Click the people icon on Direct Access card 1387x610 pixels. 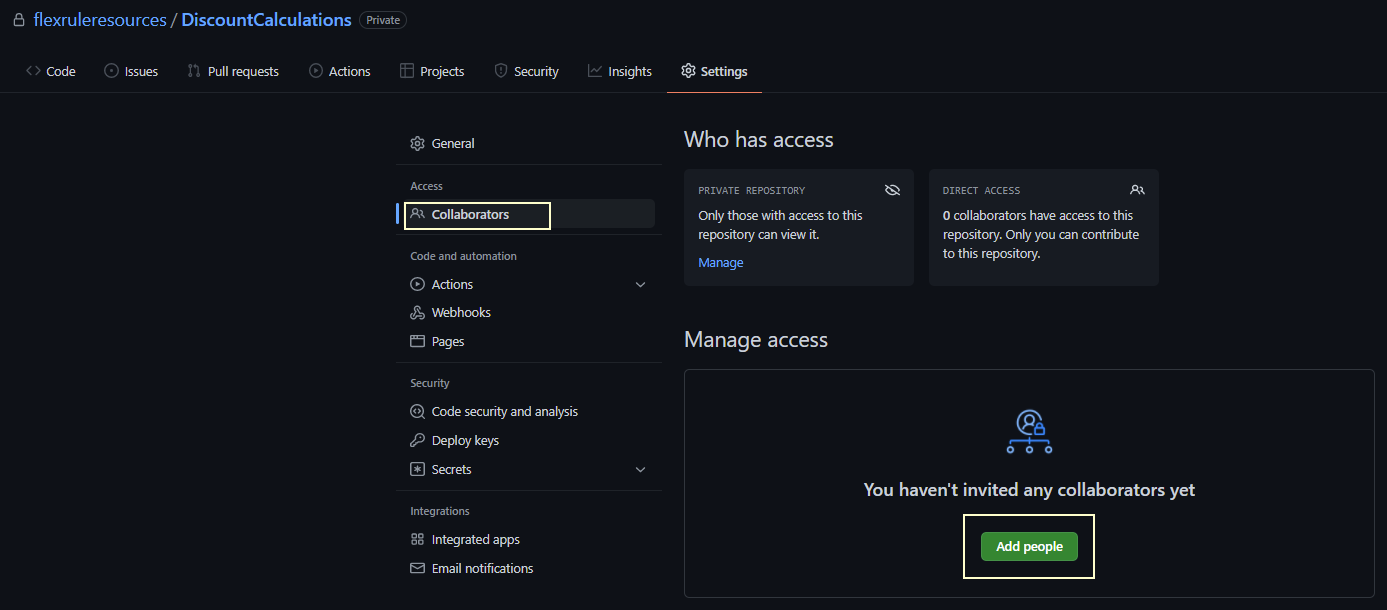pyautogui.click(x=1137, y=190)
